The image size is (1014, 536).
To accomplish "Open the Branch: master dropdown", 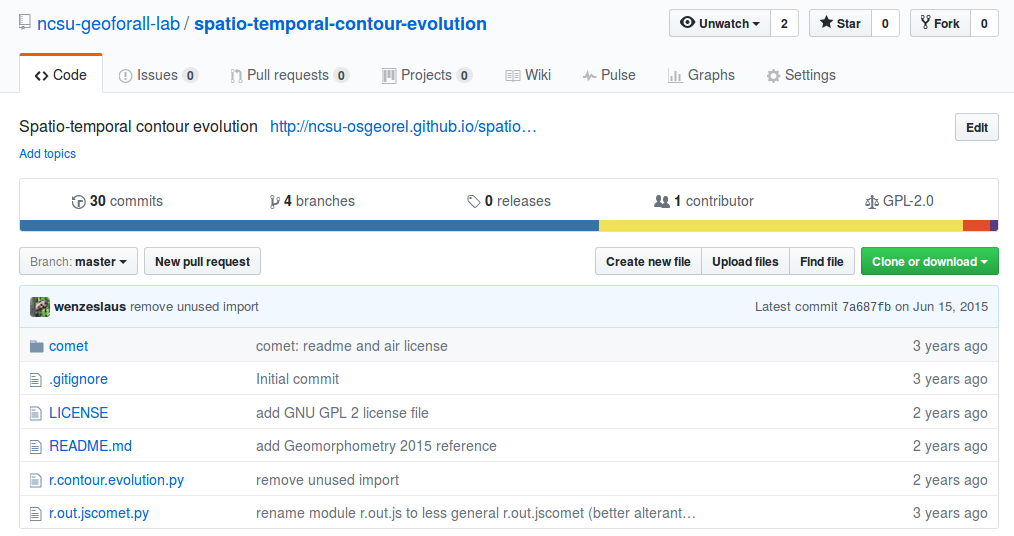I will pos(78,261).
